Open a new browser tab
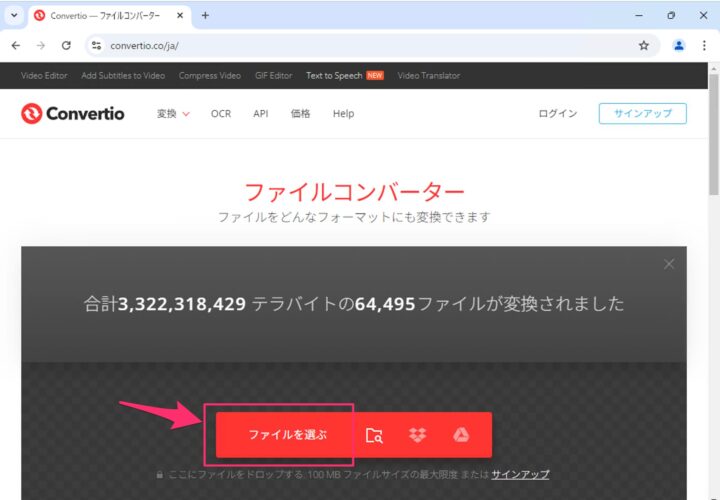This screenshot has height=500, width=720. coord(205,15)
